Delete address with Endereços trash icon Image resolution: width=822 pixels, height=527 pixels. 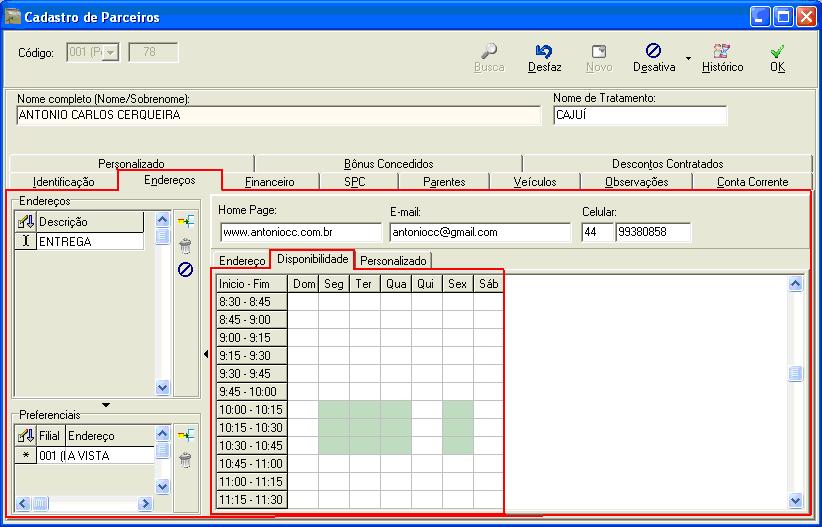(185, 246)
